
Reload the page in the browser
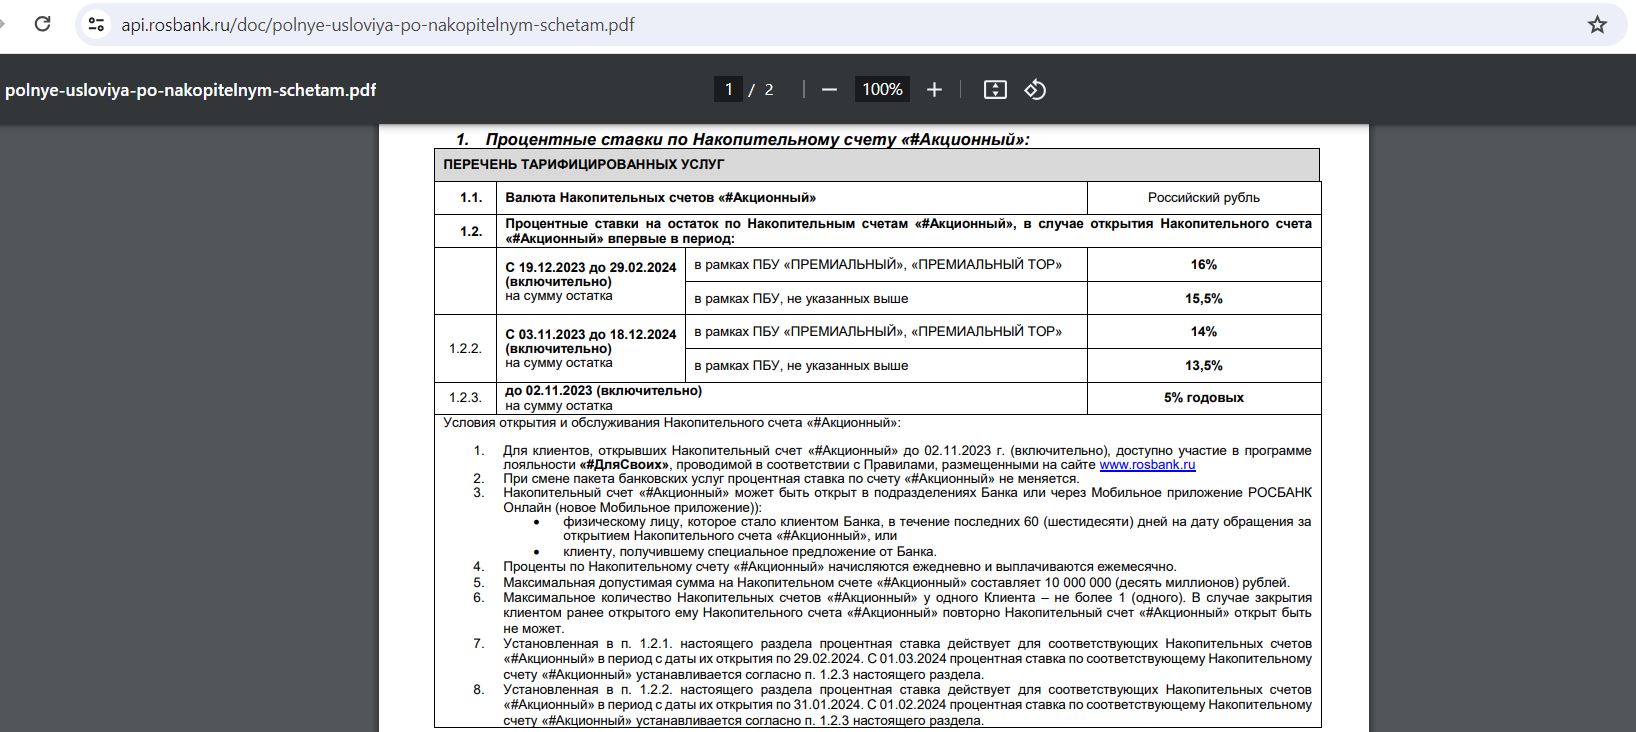coord(42,24)
